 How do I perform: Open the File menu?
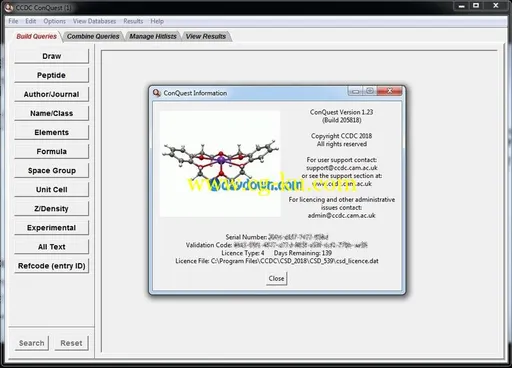[x=13, y=21]
